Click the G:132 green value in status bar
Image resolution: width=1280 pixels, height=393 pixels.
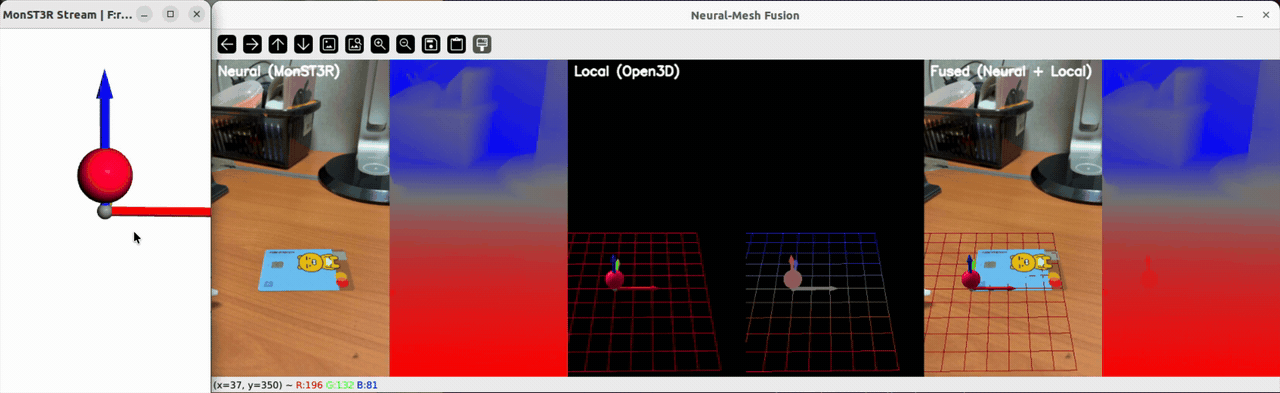(x=340, y=385)
